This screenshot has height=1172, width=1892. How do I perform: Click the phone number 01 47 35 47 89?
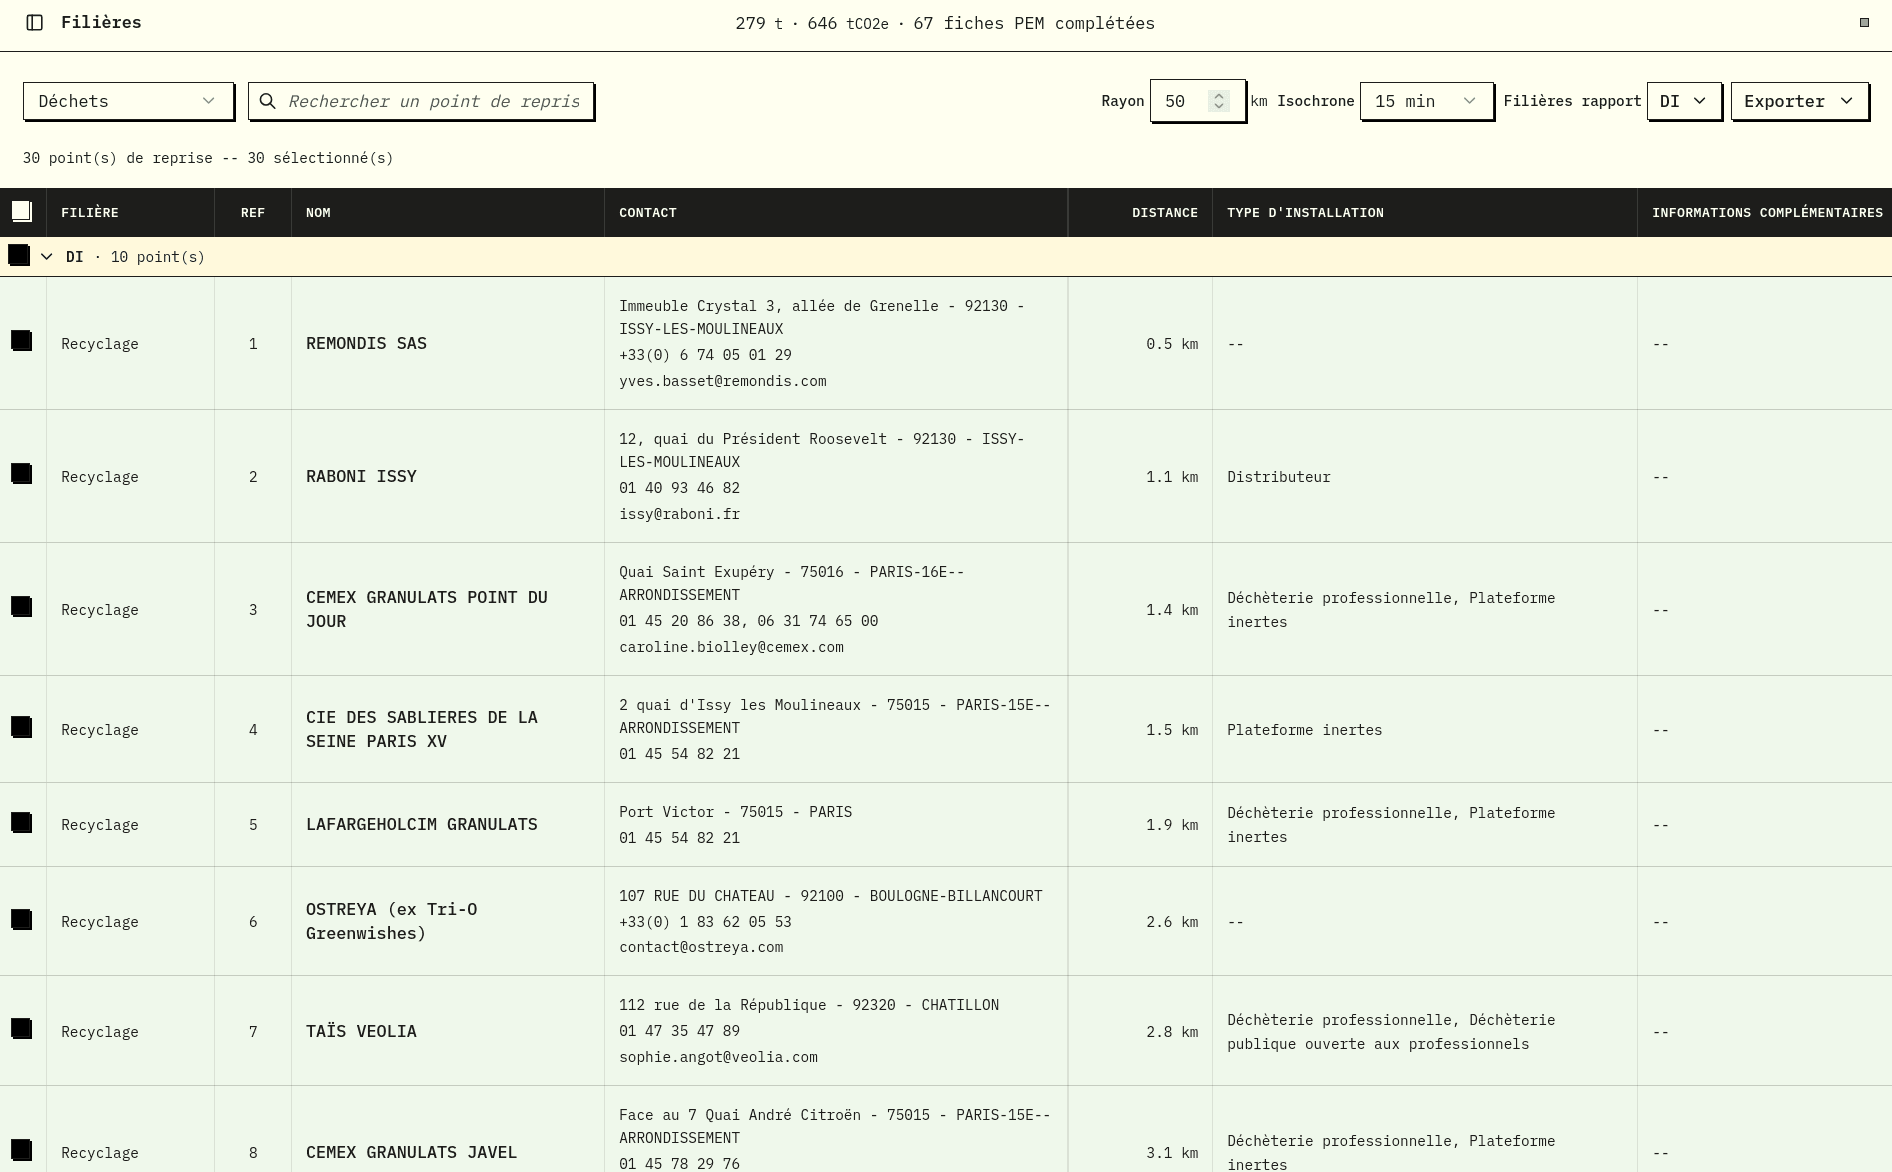click(680, 1031)
